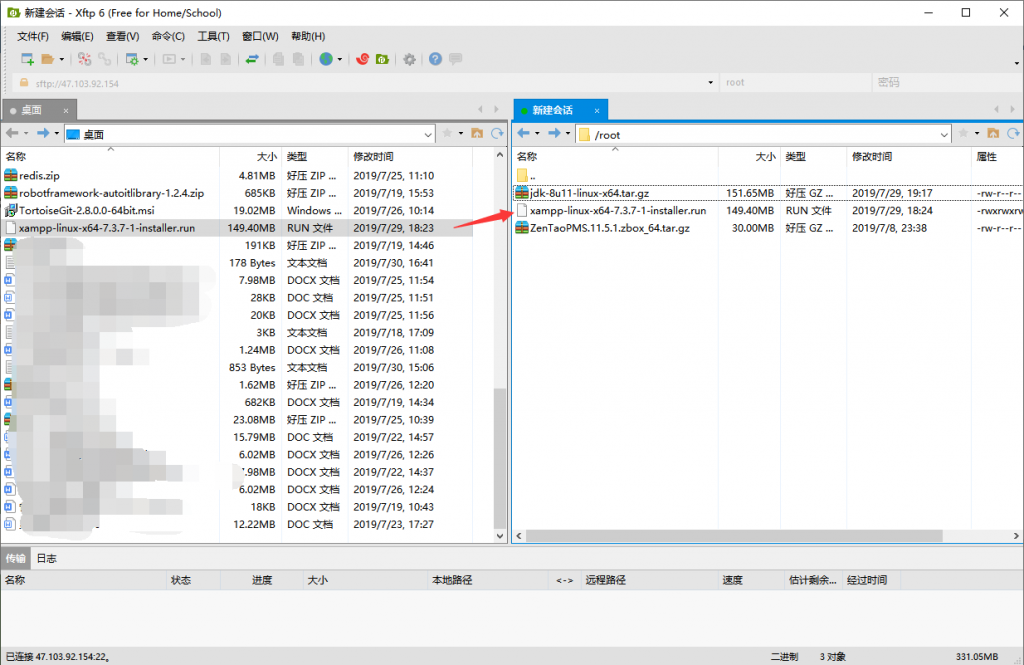This screenshot has height=665, width=1024.
Task: Click the Open Session folder icon
Action: point(48,59)
